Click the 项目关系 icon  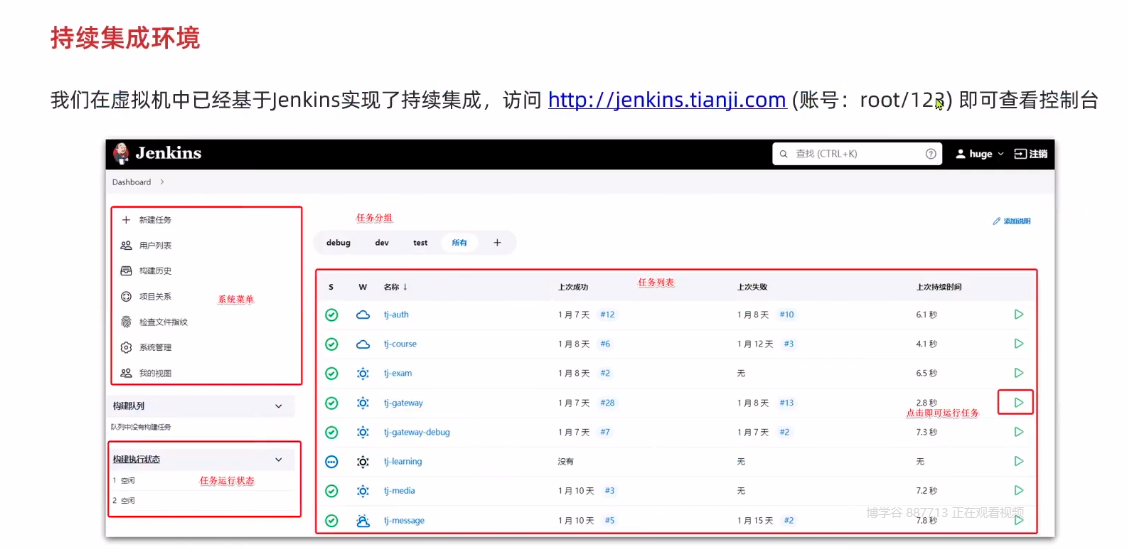[126, 296]
